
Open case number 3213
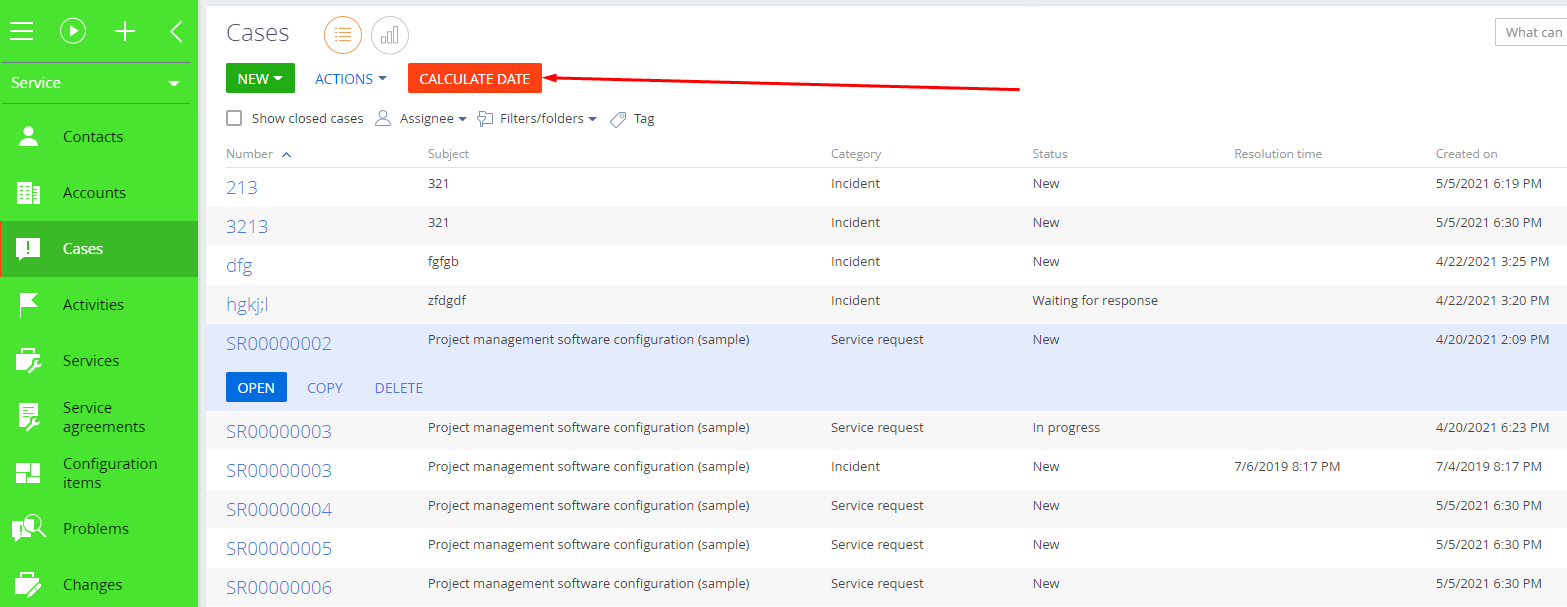click(x=247, y=226)
